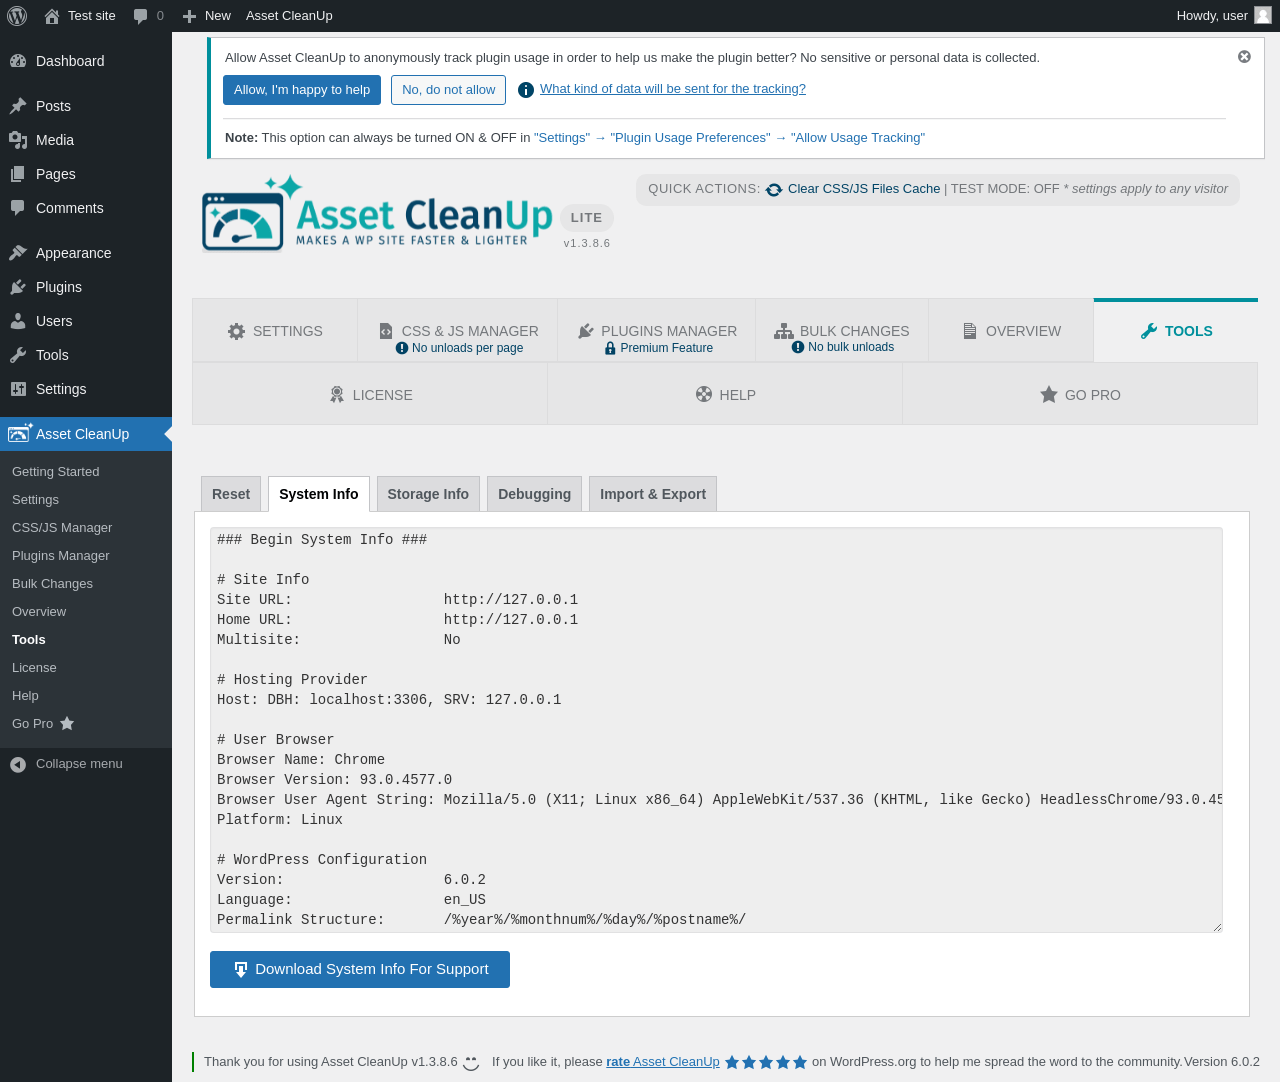
Task: Click the user avatar icon
Action: [x=1263, y=15]
